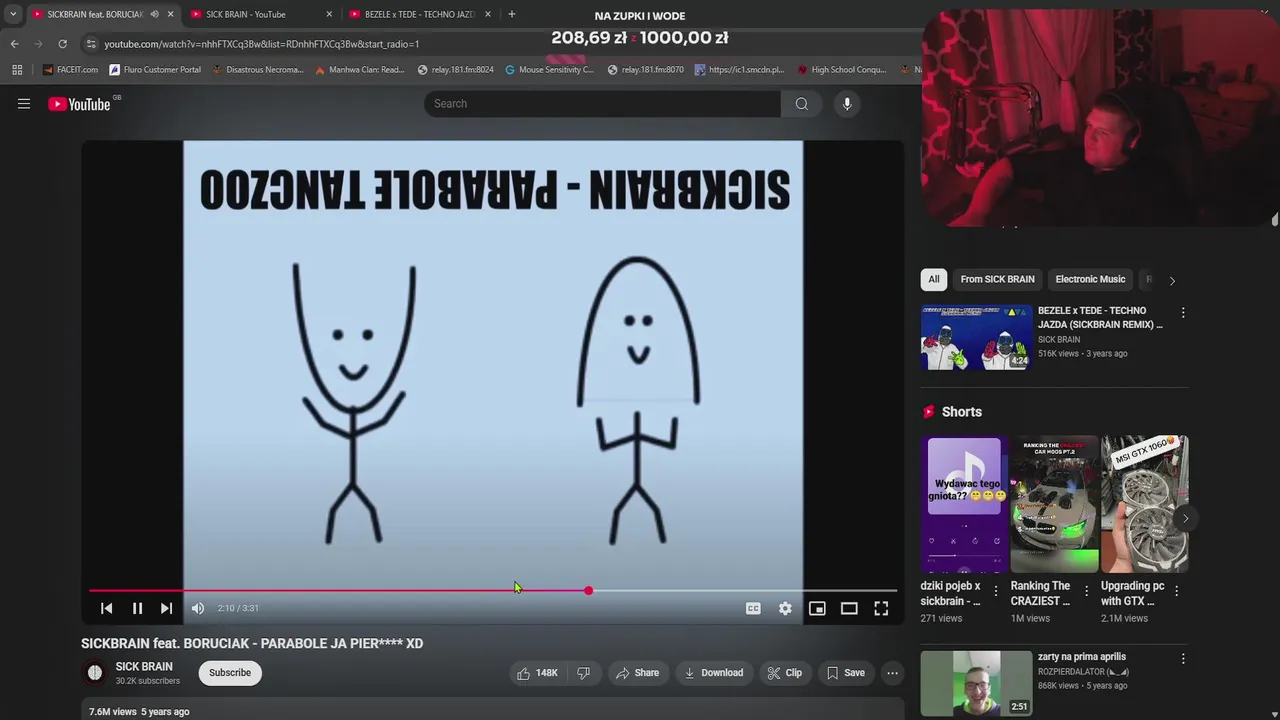
Task: Toggle theater mode view
Action: tap(849, 608)
